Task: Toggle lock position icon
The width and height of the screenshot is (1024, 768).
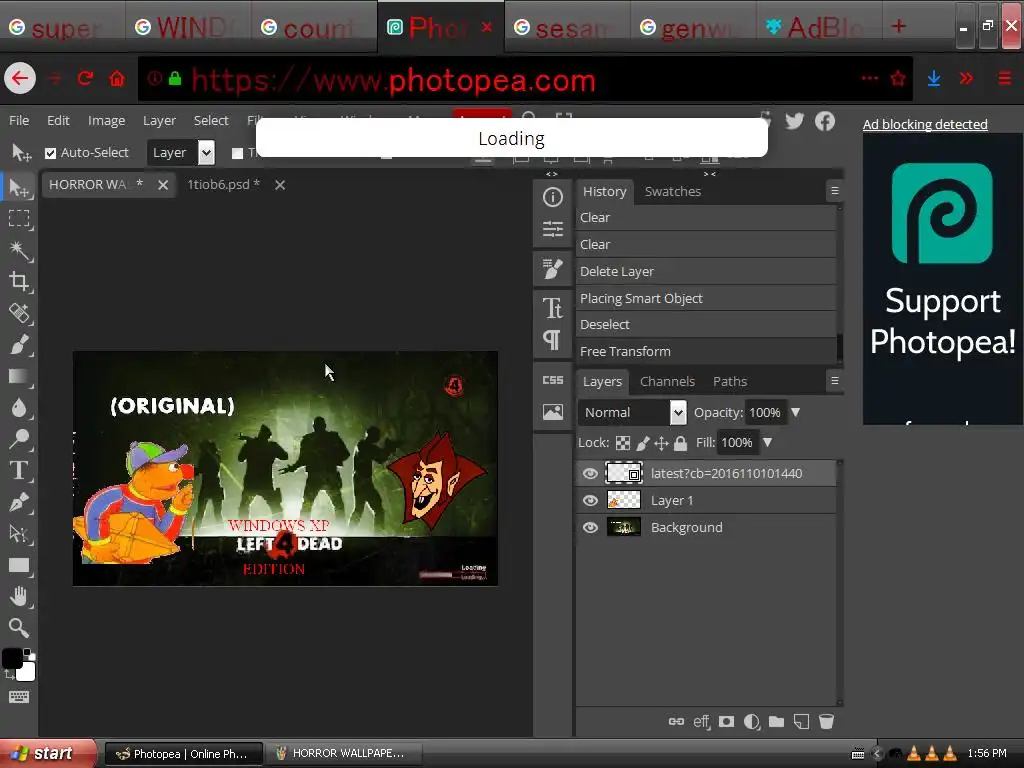Action: coord(661,443)
